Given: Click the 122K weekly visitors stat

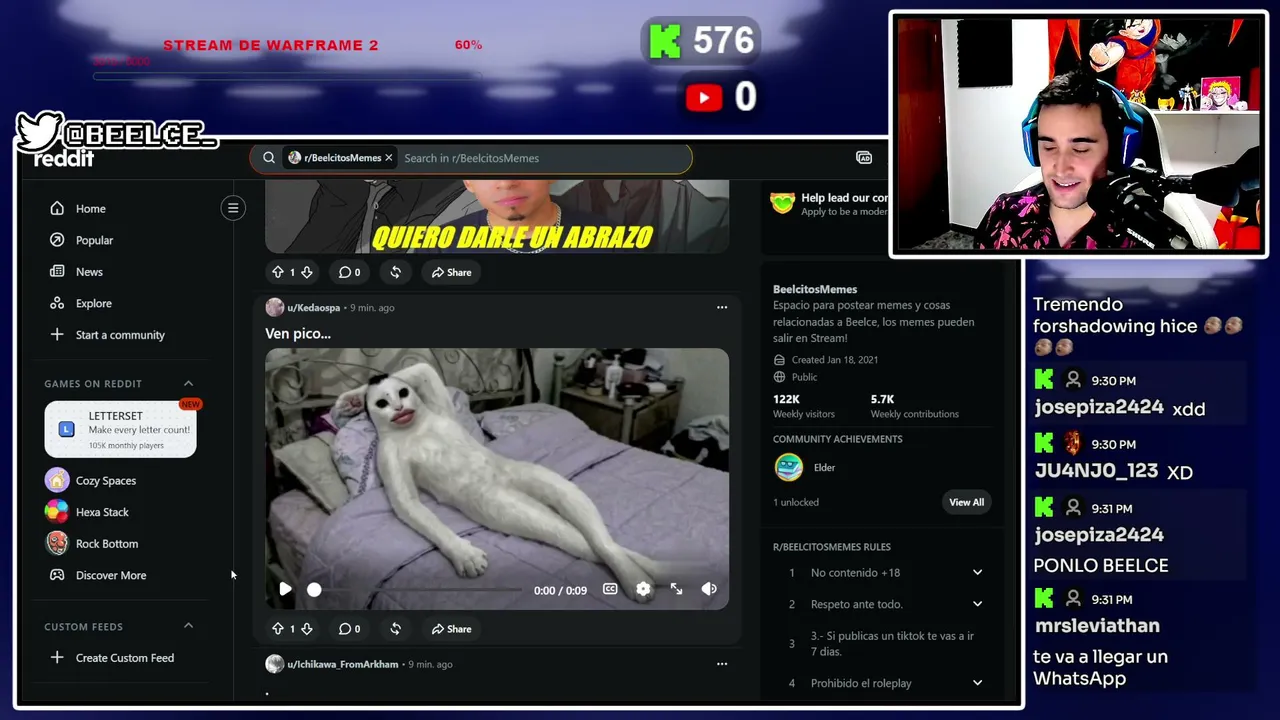Looking at the screenshot, I should point(804,406).
